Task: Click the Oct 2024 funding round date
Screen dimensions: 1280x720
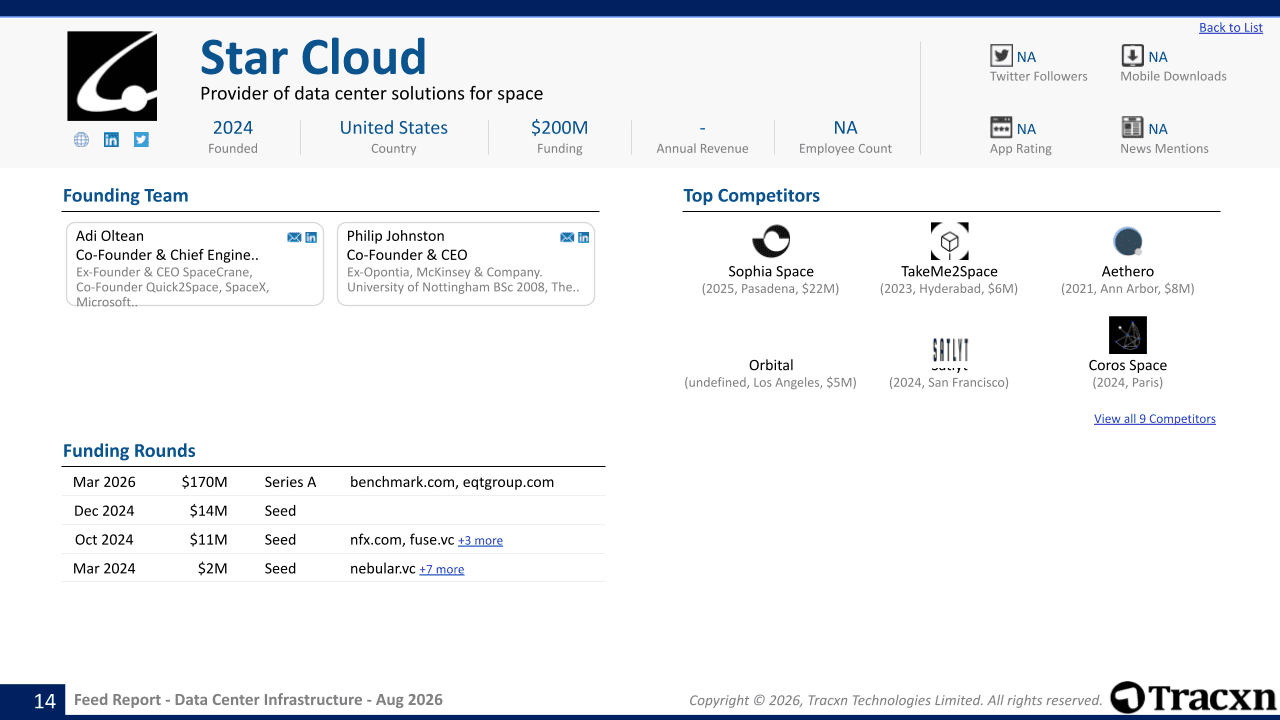Action: pos(104,540)
